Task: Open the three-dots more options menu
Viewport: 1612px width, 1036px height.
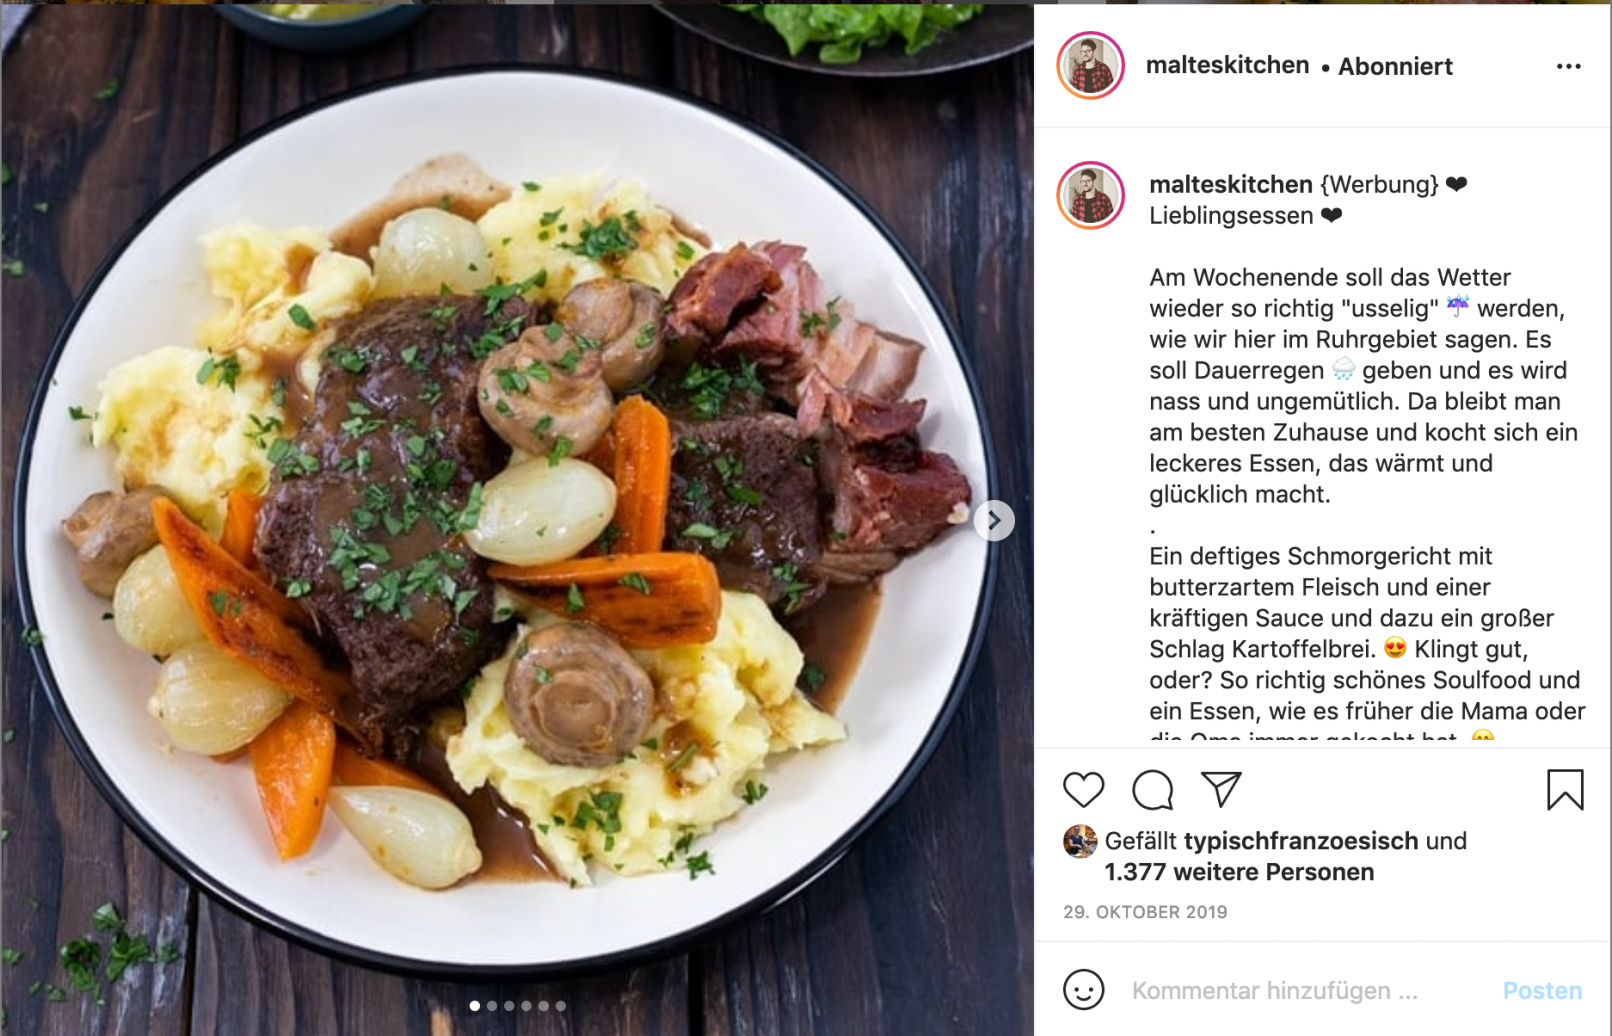Action: coord(1569,66)
